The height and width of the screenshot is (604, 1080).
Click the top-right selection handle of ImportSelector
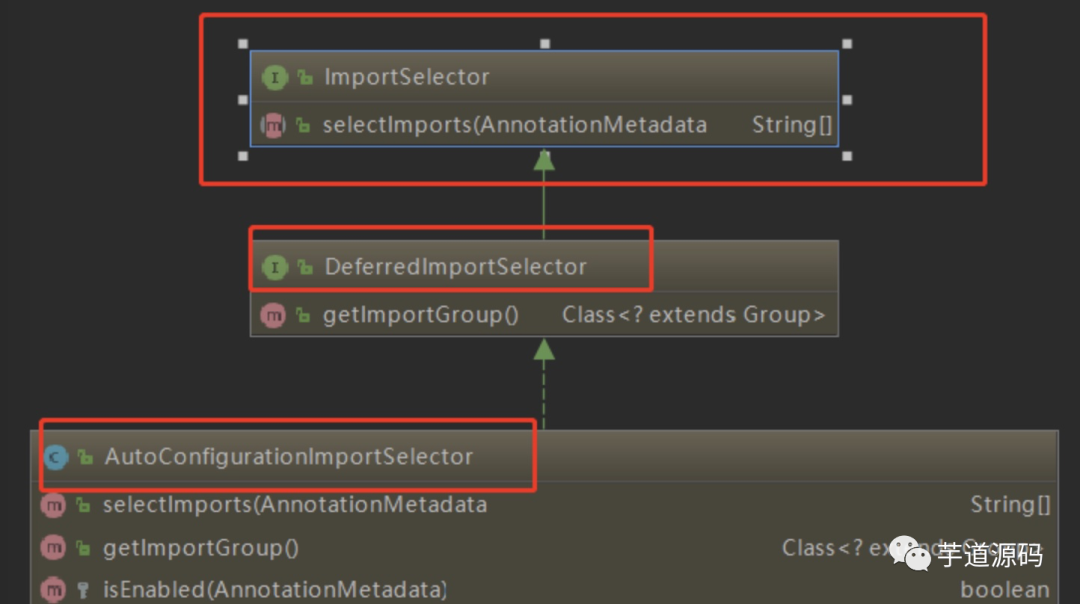point(847,44)
